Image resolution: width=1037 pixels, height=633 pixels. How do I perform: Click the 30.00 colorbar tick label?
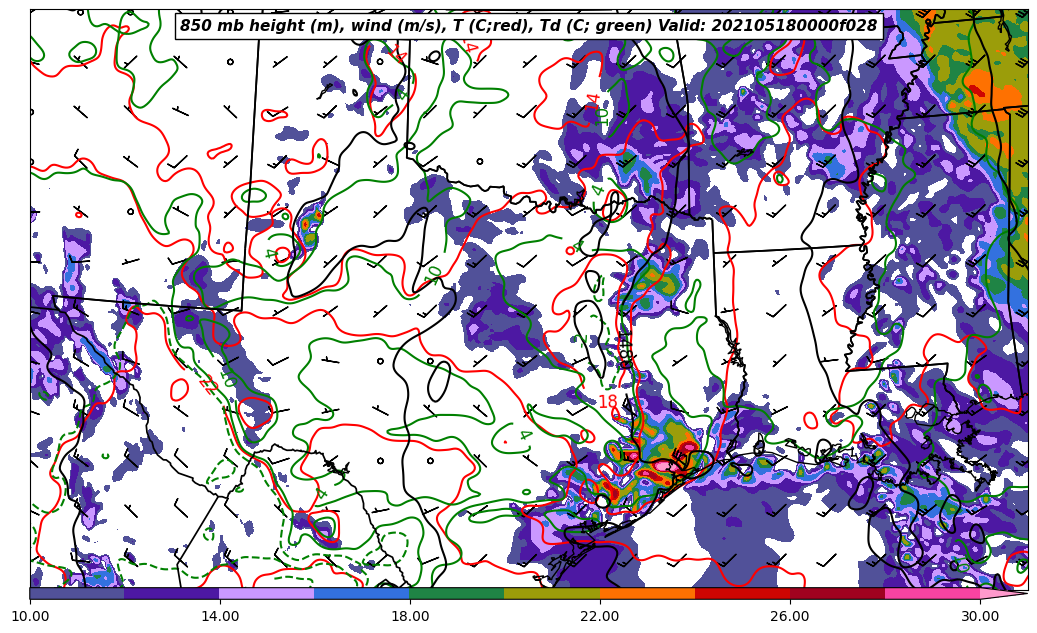click(x=980, y=616)
